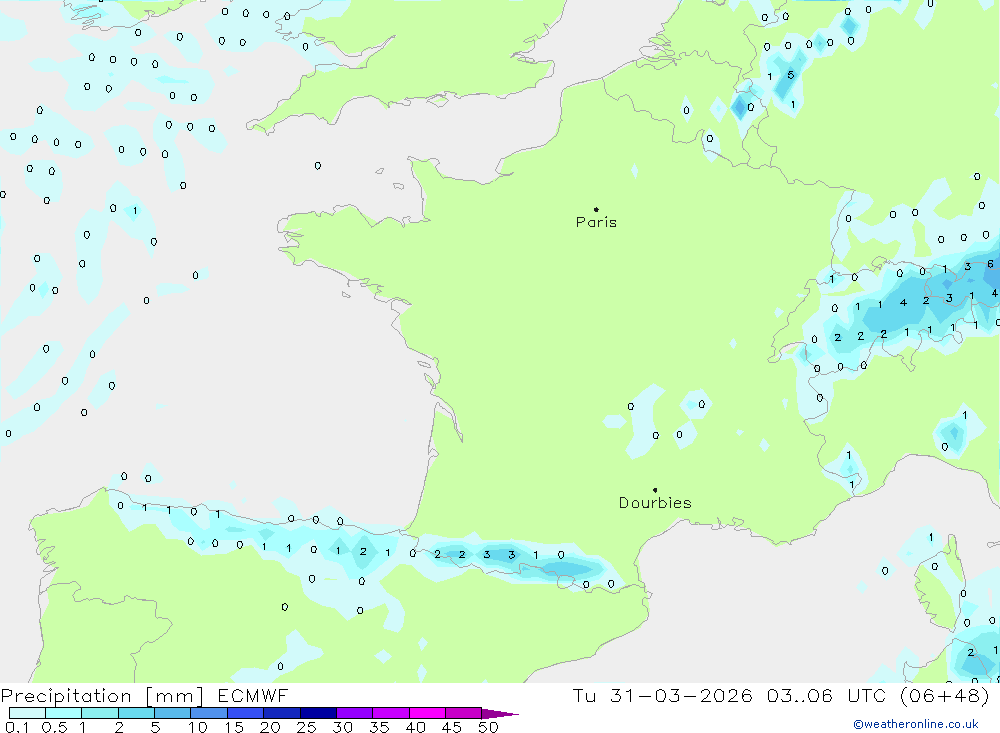
Task: Click the Dourbies city label
Action: pos(655,503)
